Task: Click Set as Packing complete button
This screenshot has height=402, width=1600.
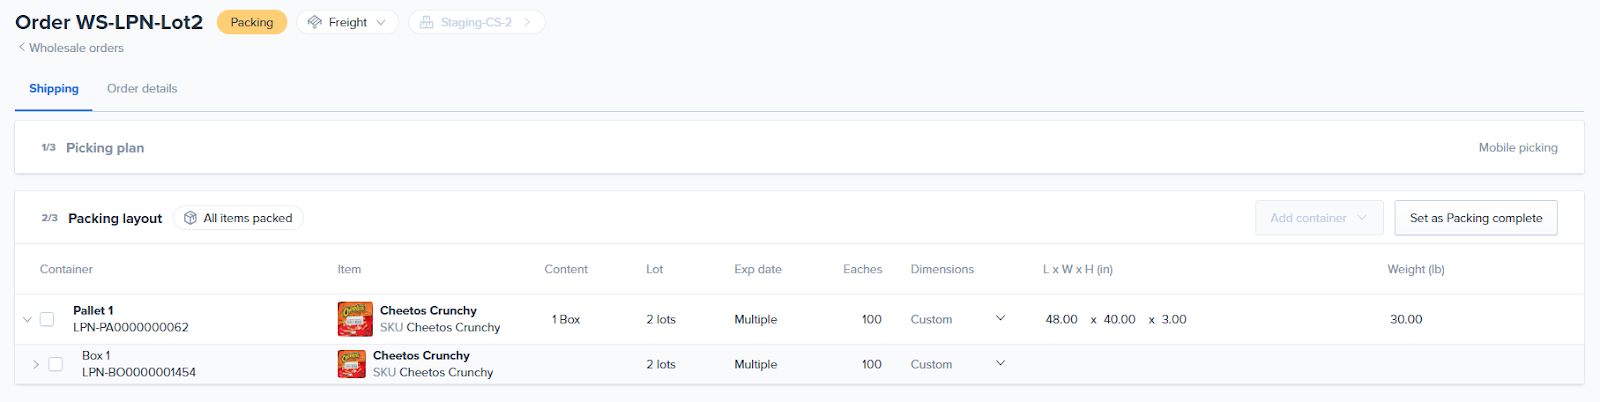Action: tap(1475, 218)
